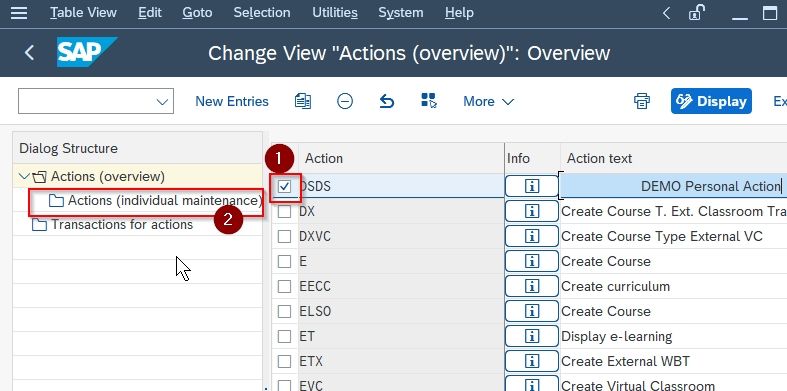Open the System menu

point(402,13)
